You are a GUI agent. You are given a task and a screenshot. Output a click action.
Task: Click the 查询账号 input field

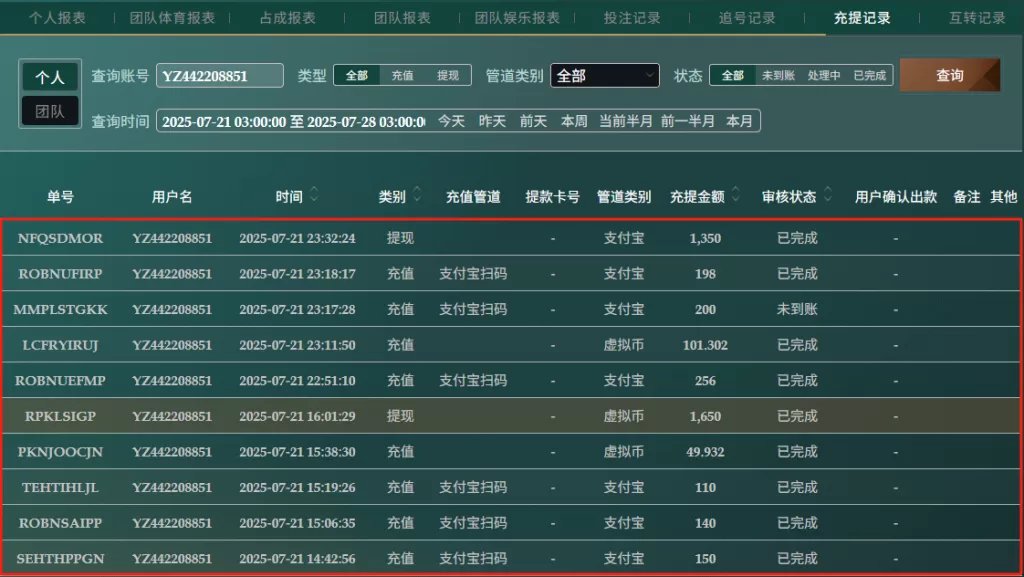(219, 76)
